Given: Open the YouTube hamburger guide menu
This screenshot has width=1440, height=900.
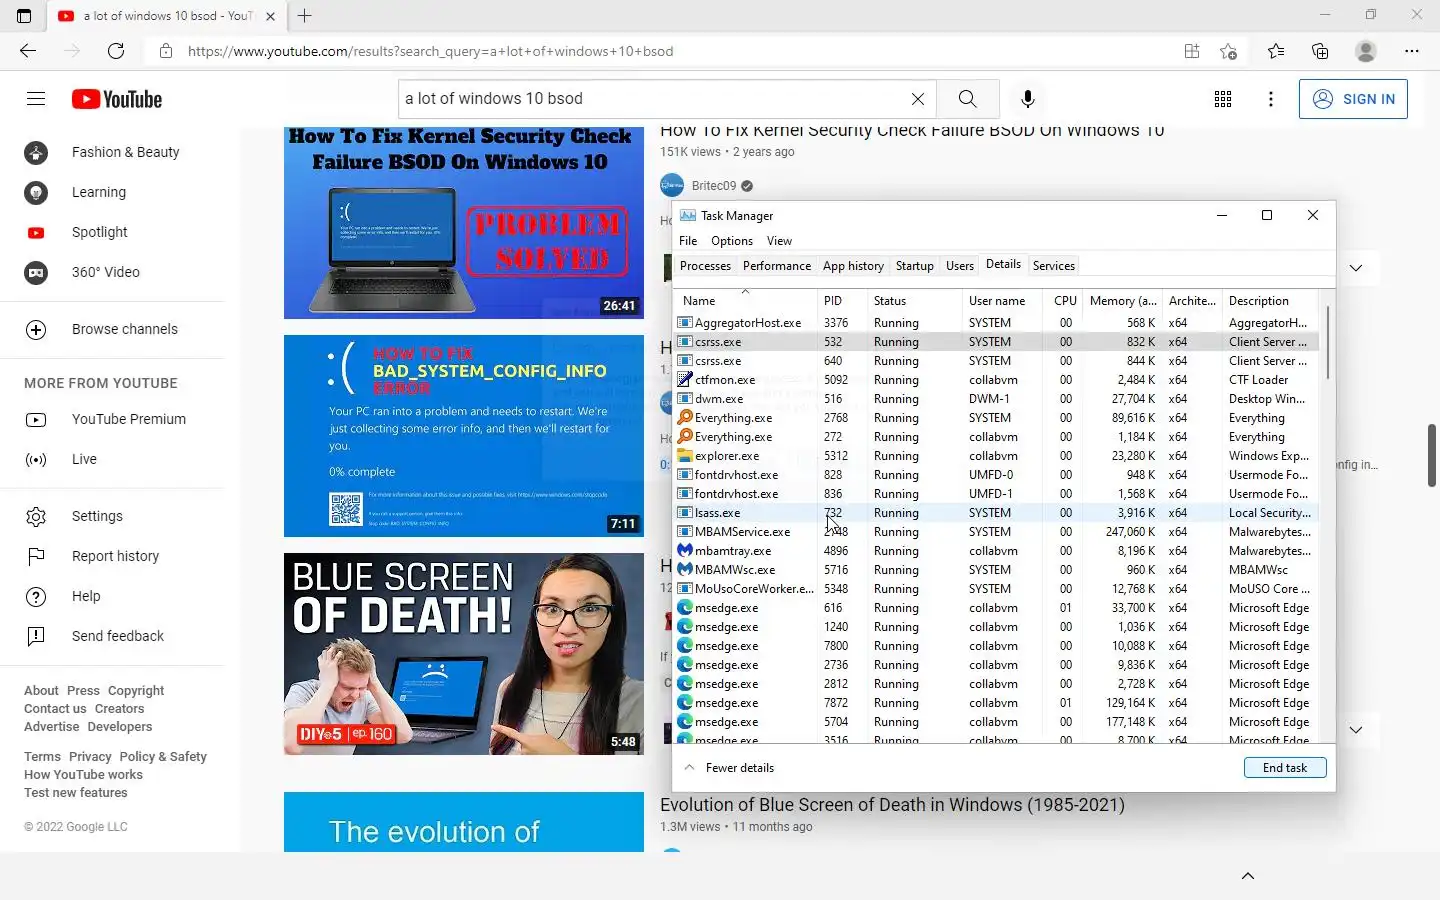Looking at the screenshot, I should pos(36,98).
